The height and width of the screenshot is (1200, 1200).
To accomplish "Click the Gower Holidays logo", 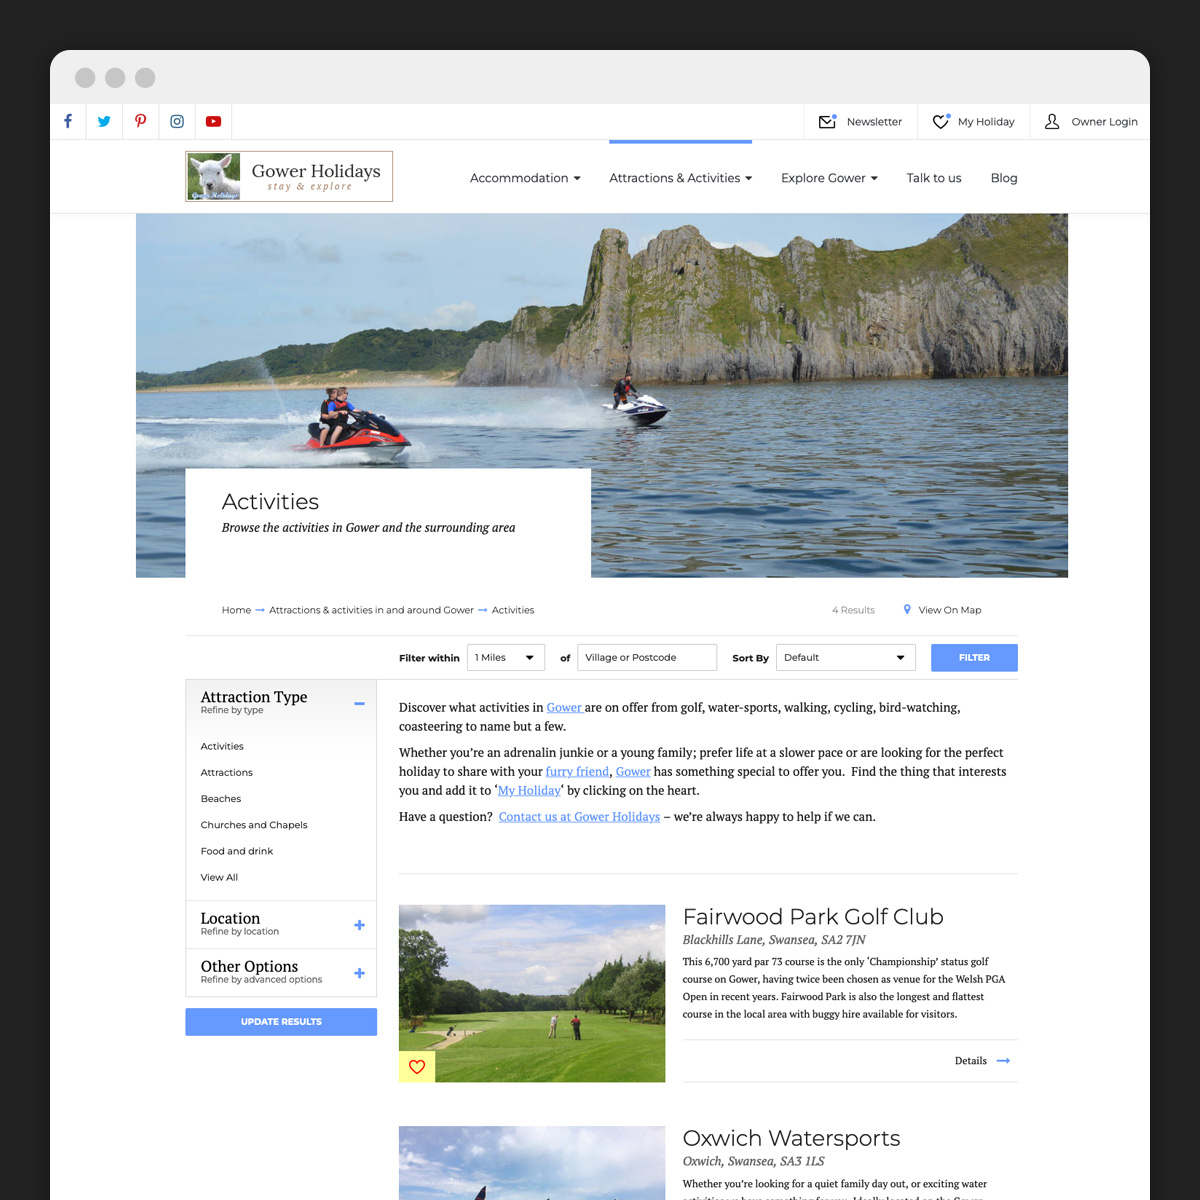I will point(289,176).
